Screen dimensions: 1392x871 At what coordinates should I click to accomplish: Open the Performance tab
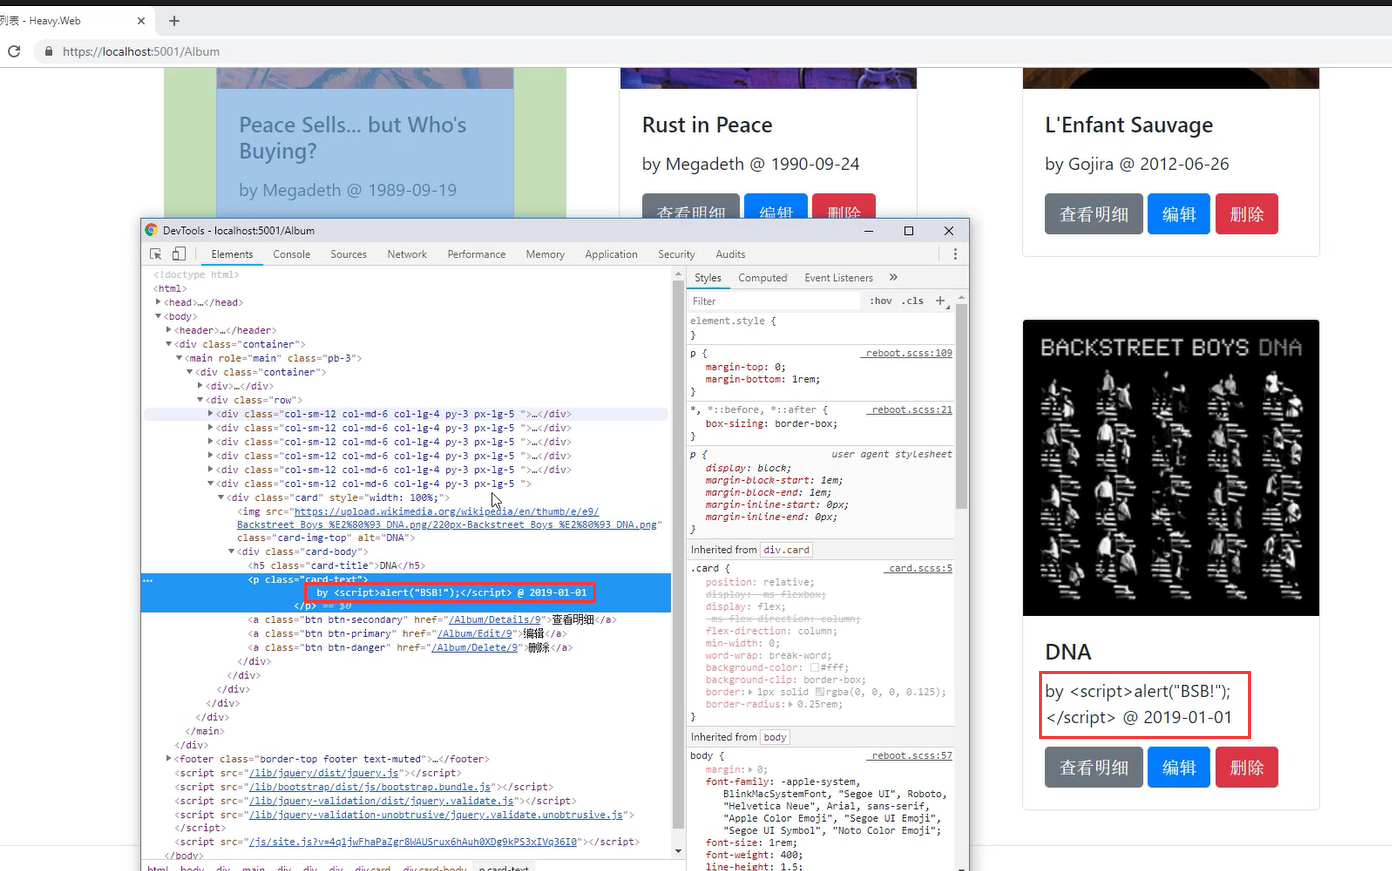pos(476,254)
